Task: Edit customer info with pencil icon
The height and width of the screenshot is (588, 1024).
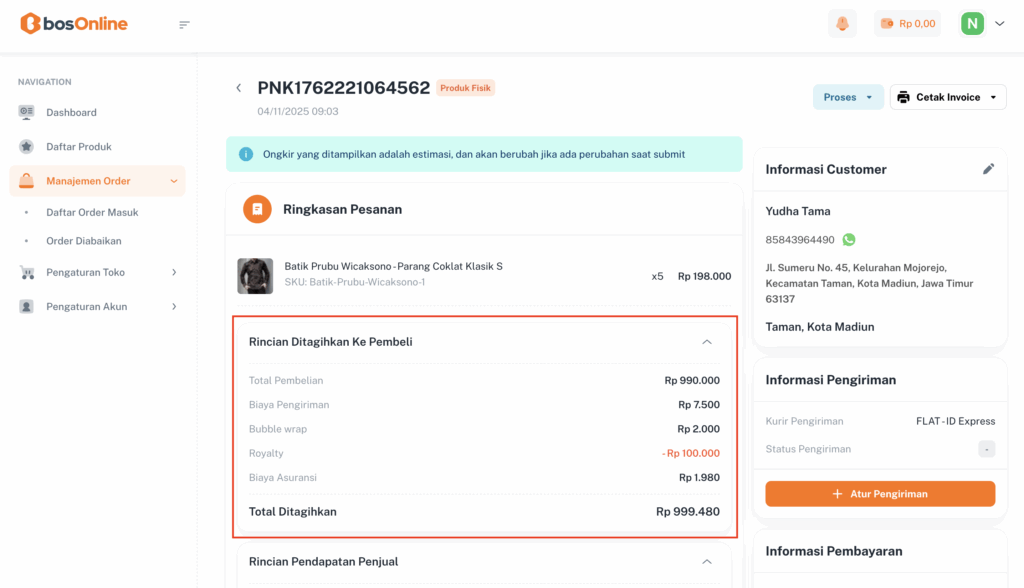Action: click(988, 169)
